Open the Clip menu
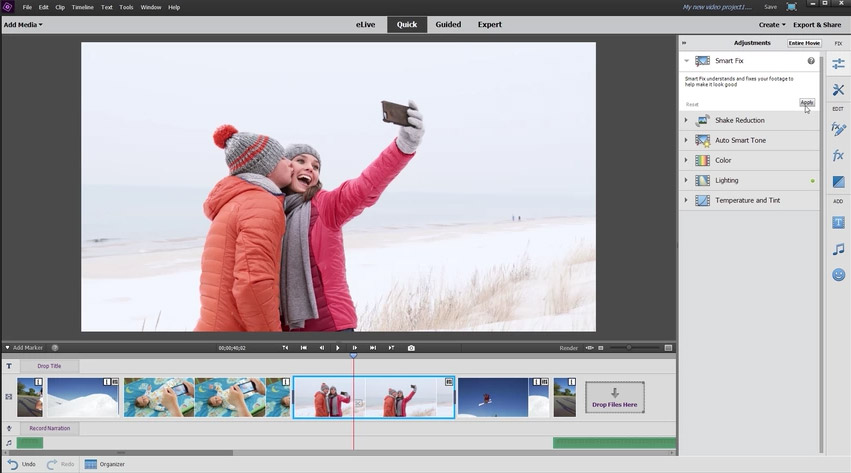The image size is (851, 473). [x=60, y=8]
